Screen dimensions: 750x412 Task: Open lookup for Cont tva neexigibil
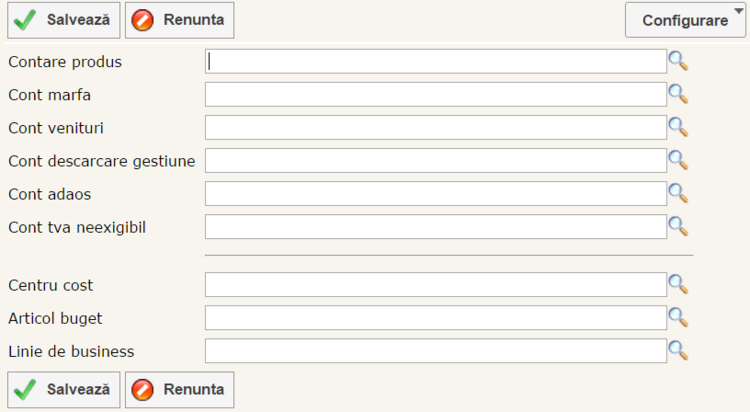678,226
